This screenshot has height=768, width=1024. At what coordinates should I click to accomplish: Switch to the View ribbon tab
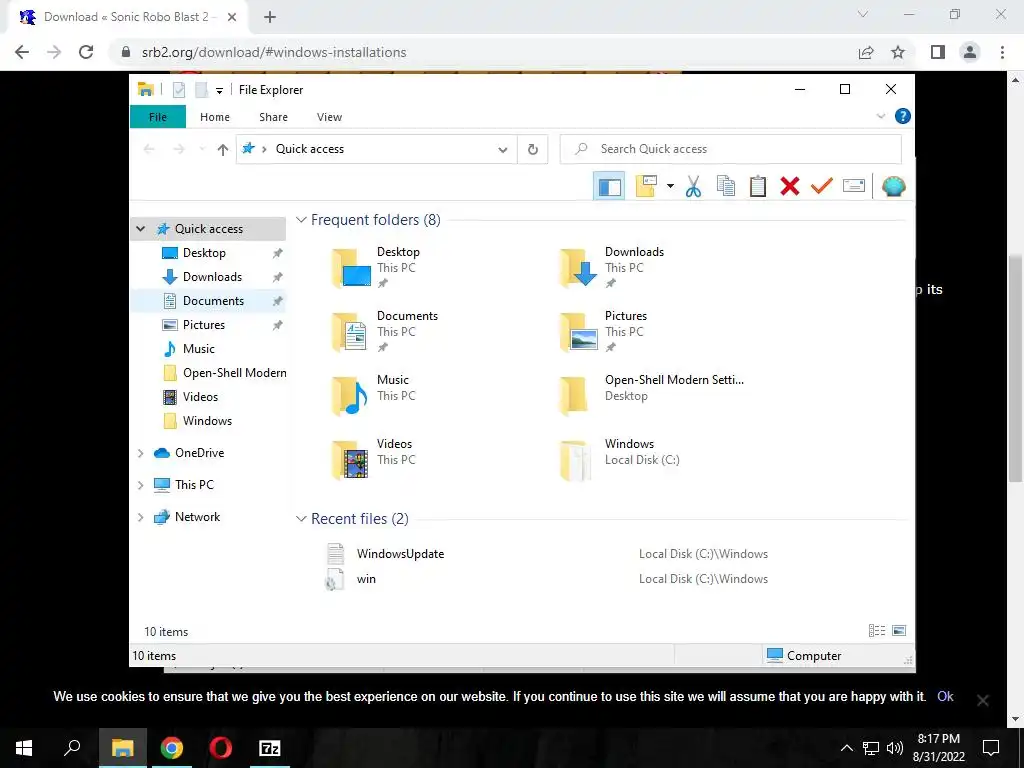[329, 117]
